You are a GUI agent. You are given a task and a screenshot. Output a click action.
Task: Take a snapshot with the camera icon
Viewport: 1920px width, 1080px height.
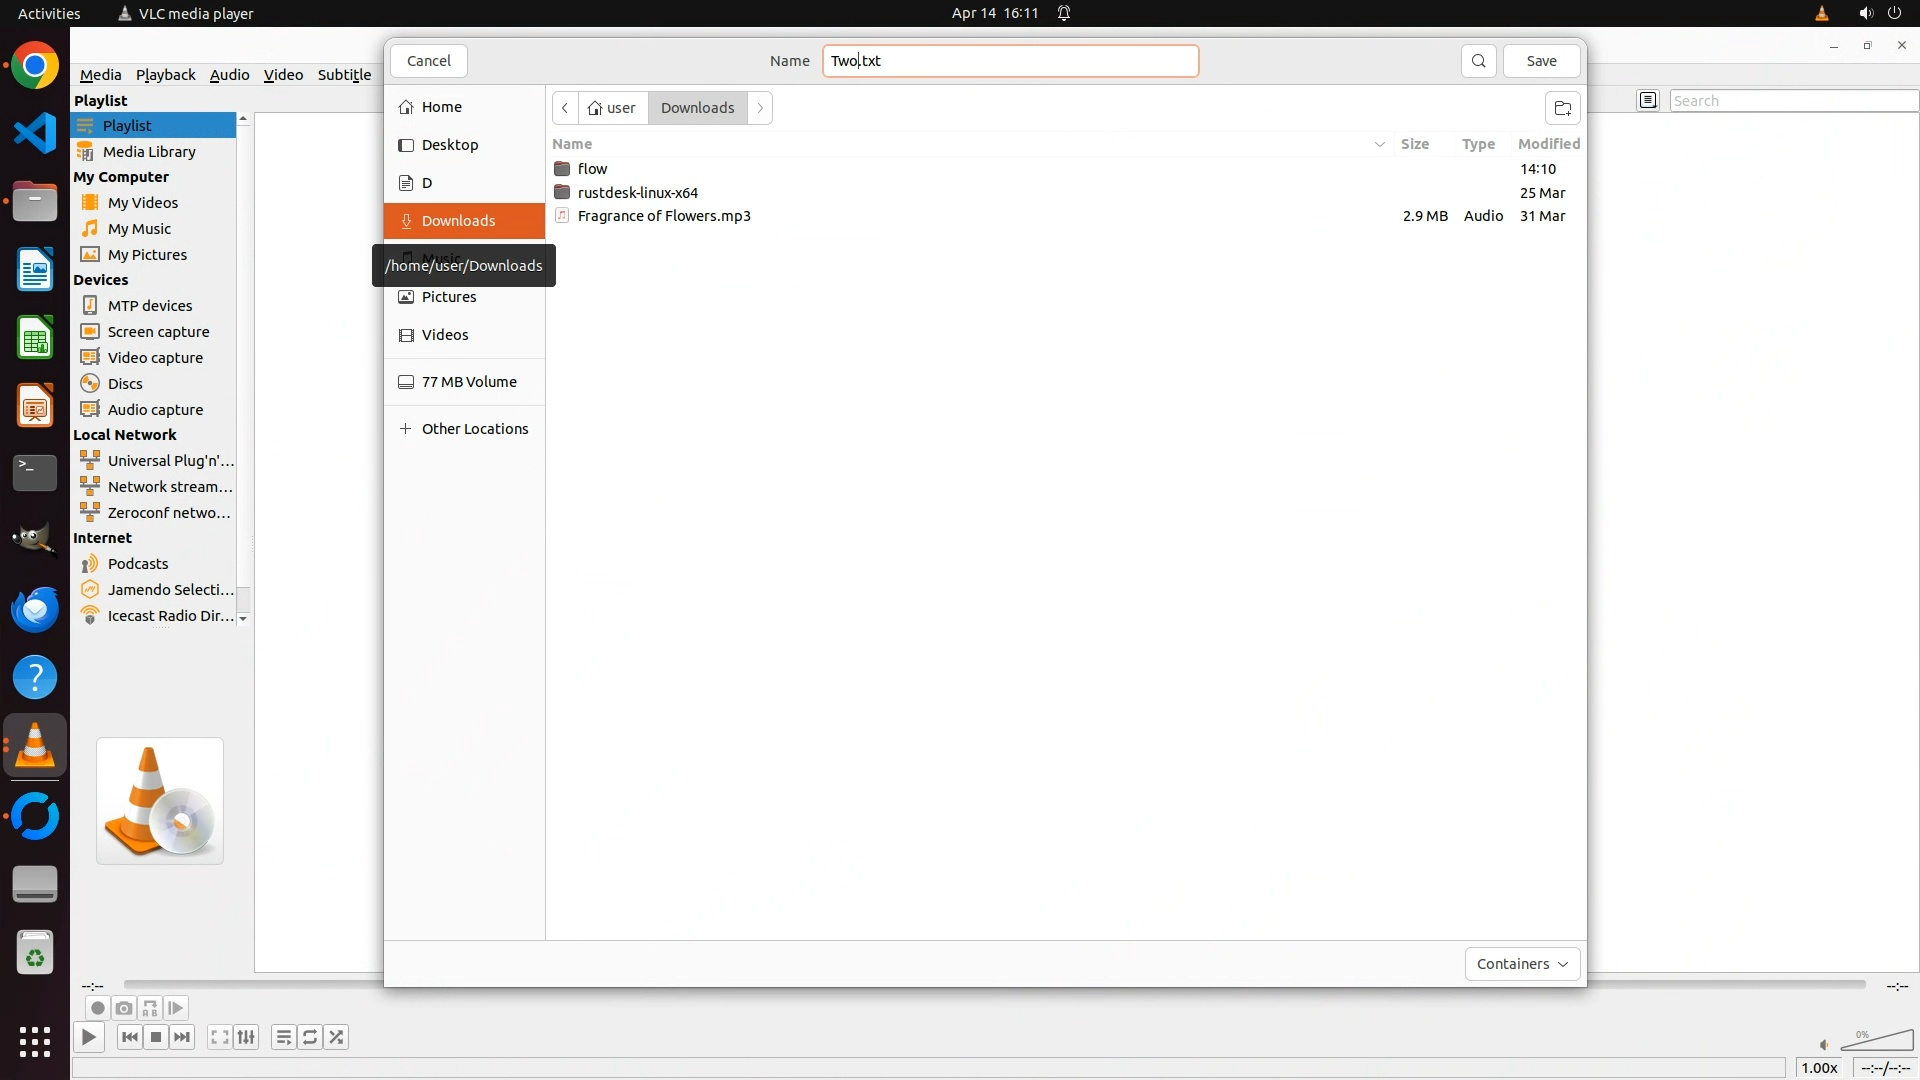[123, 1008]
